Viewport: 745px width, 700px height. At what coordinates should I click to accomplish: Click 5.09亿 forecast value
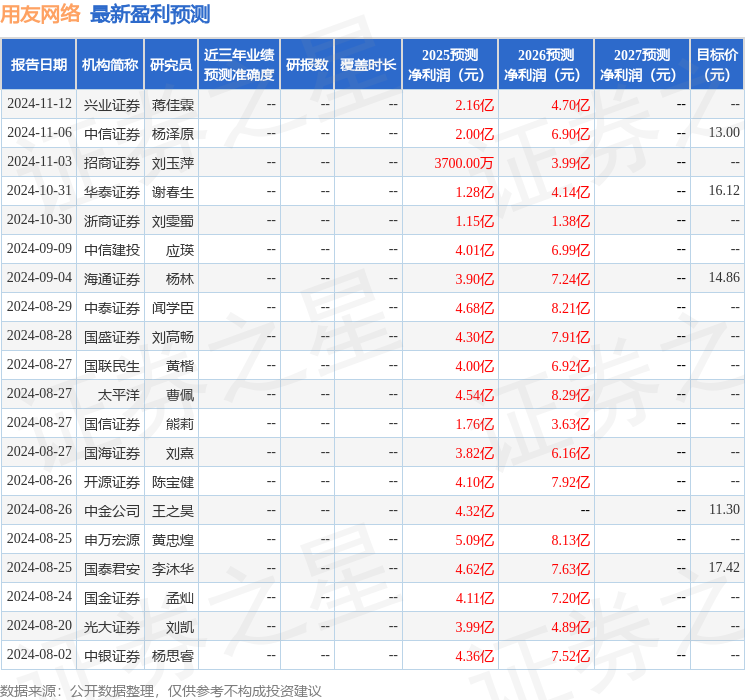475,540
